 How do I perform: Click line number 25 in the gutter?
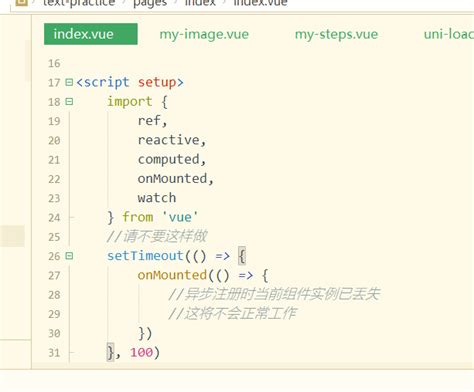(x=54, y=237)
